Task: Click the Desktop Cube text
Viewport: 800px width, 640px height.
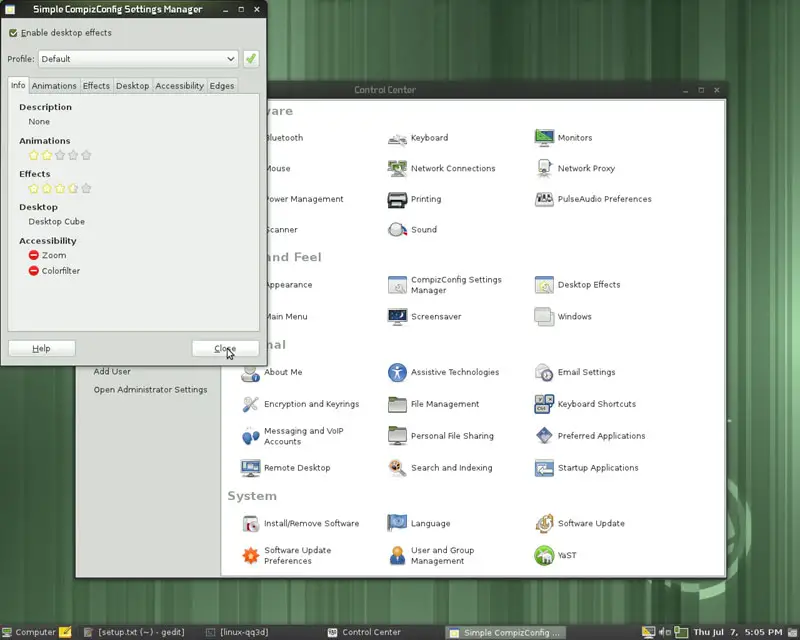Action: (x=57, y=221)
